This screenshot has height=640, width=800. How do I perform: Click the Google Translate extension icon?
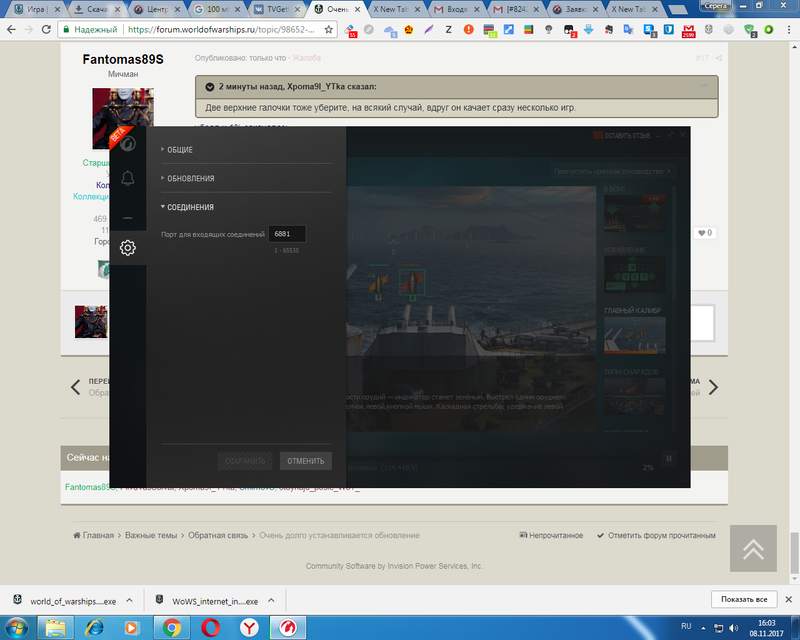(x=629, y=30)
